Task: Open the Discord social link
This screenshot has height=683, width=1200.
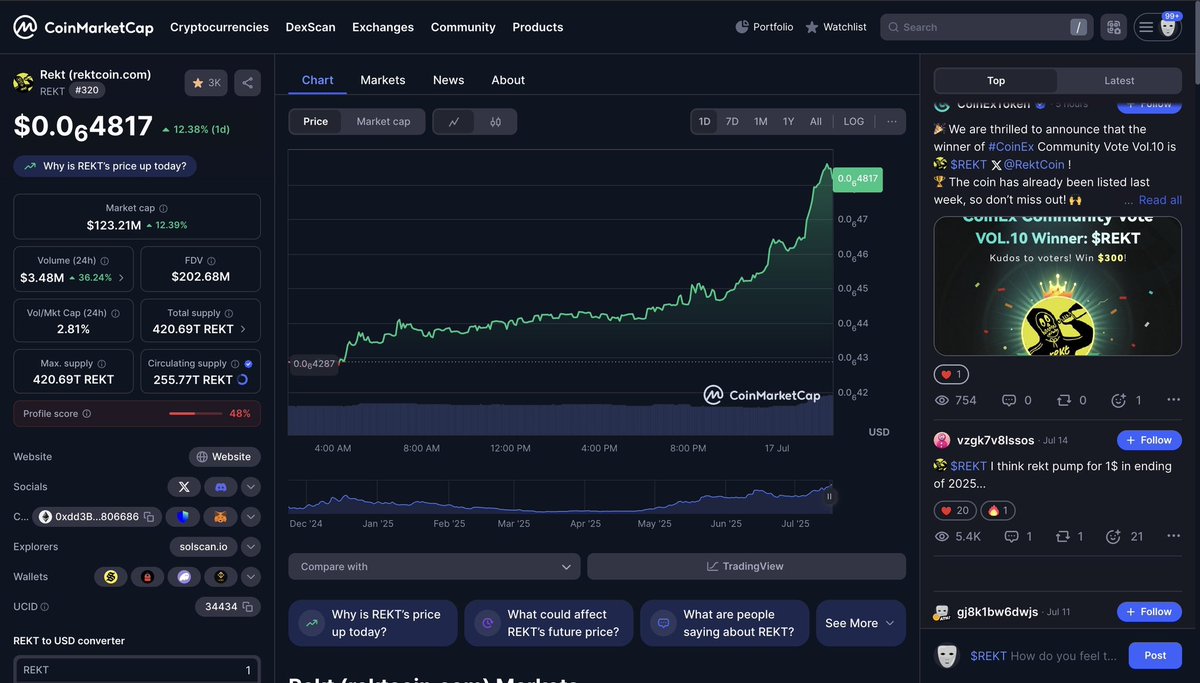Action: (221, 487)
